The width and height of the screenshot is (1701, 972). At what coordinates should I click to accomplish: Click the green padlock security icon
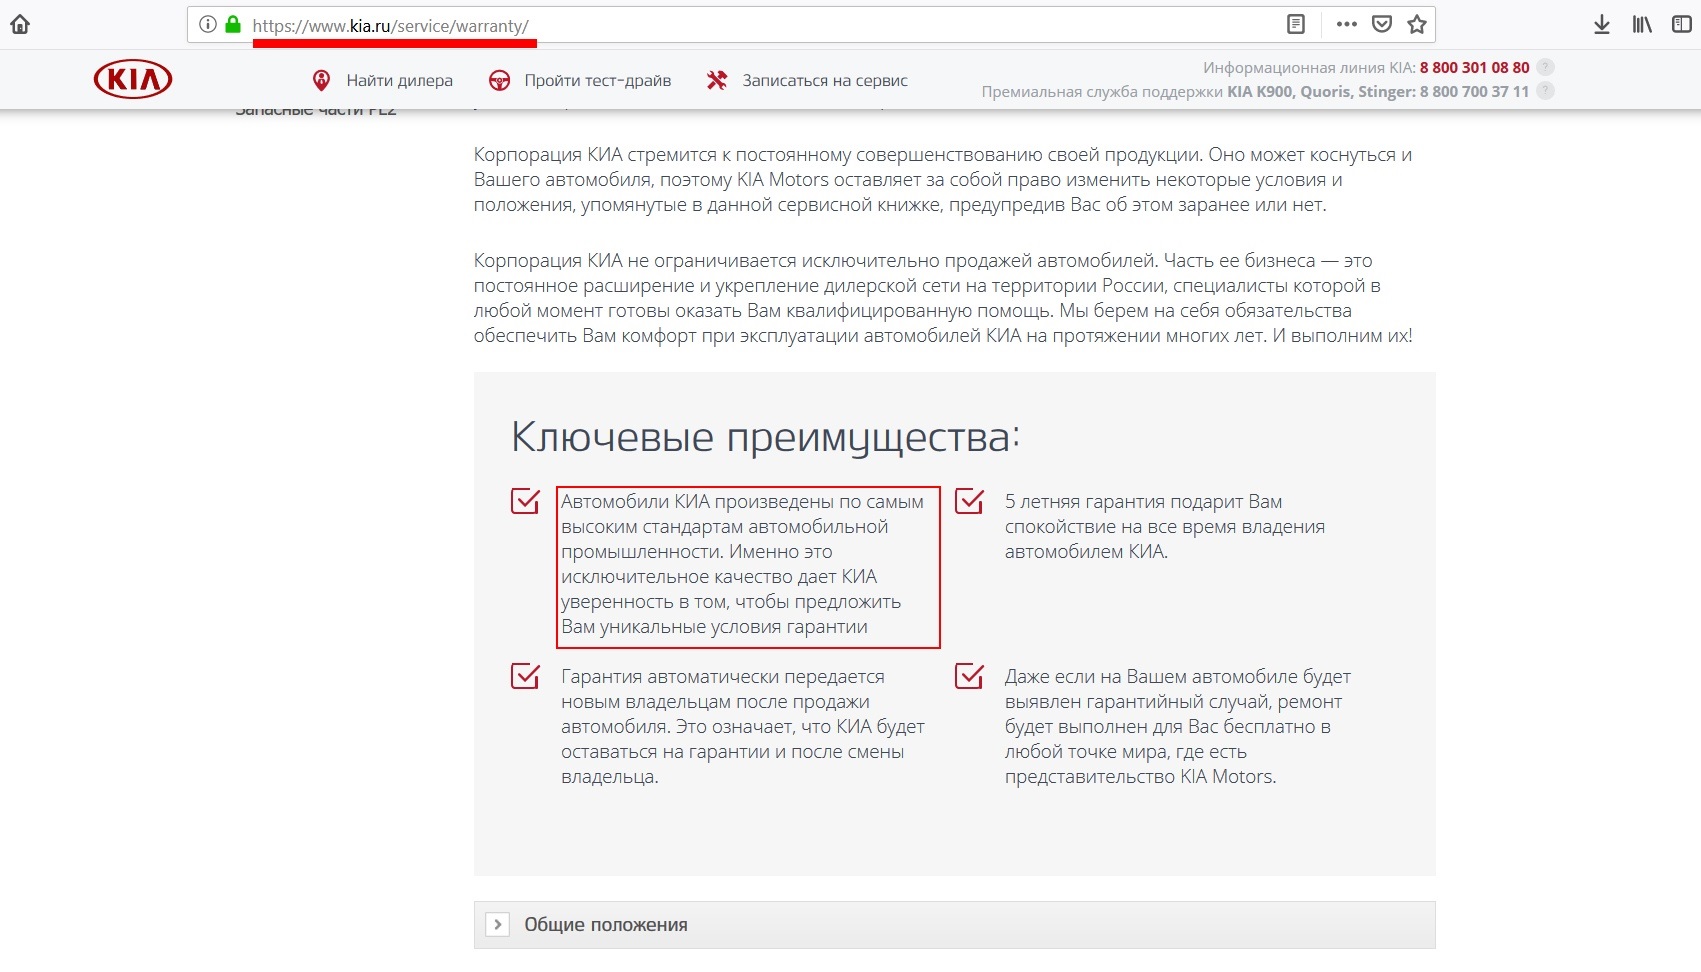click(x=233, y=25)
